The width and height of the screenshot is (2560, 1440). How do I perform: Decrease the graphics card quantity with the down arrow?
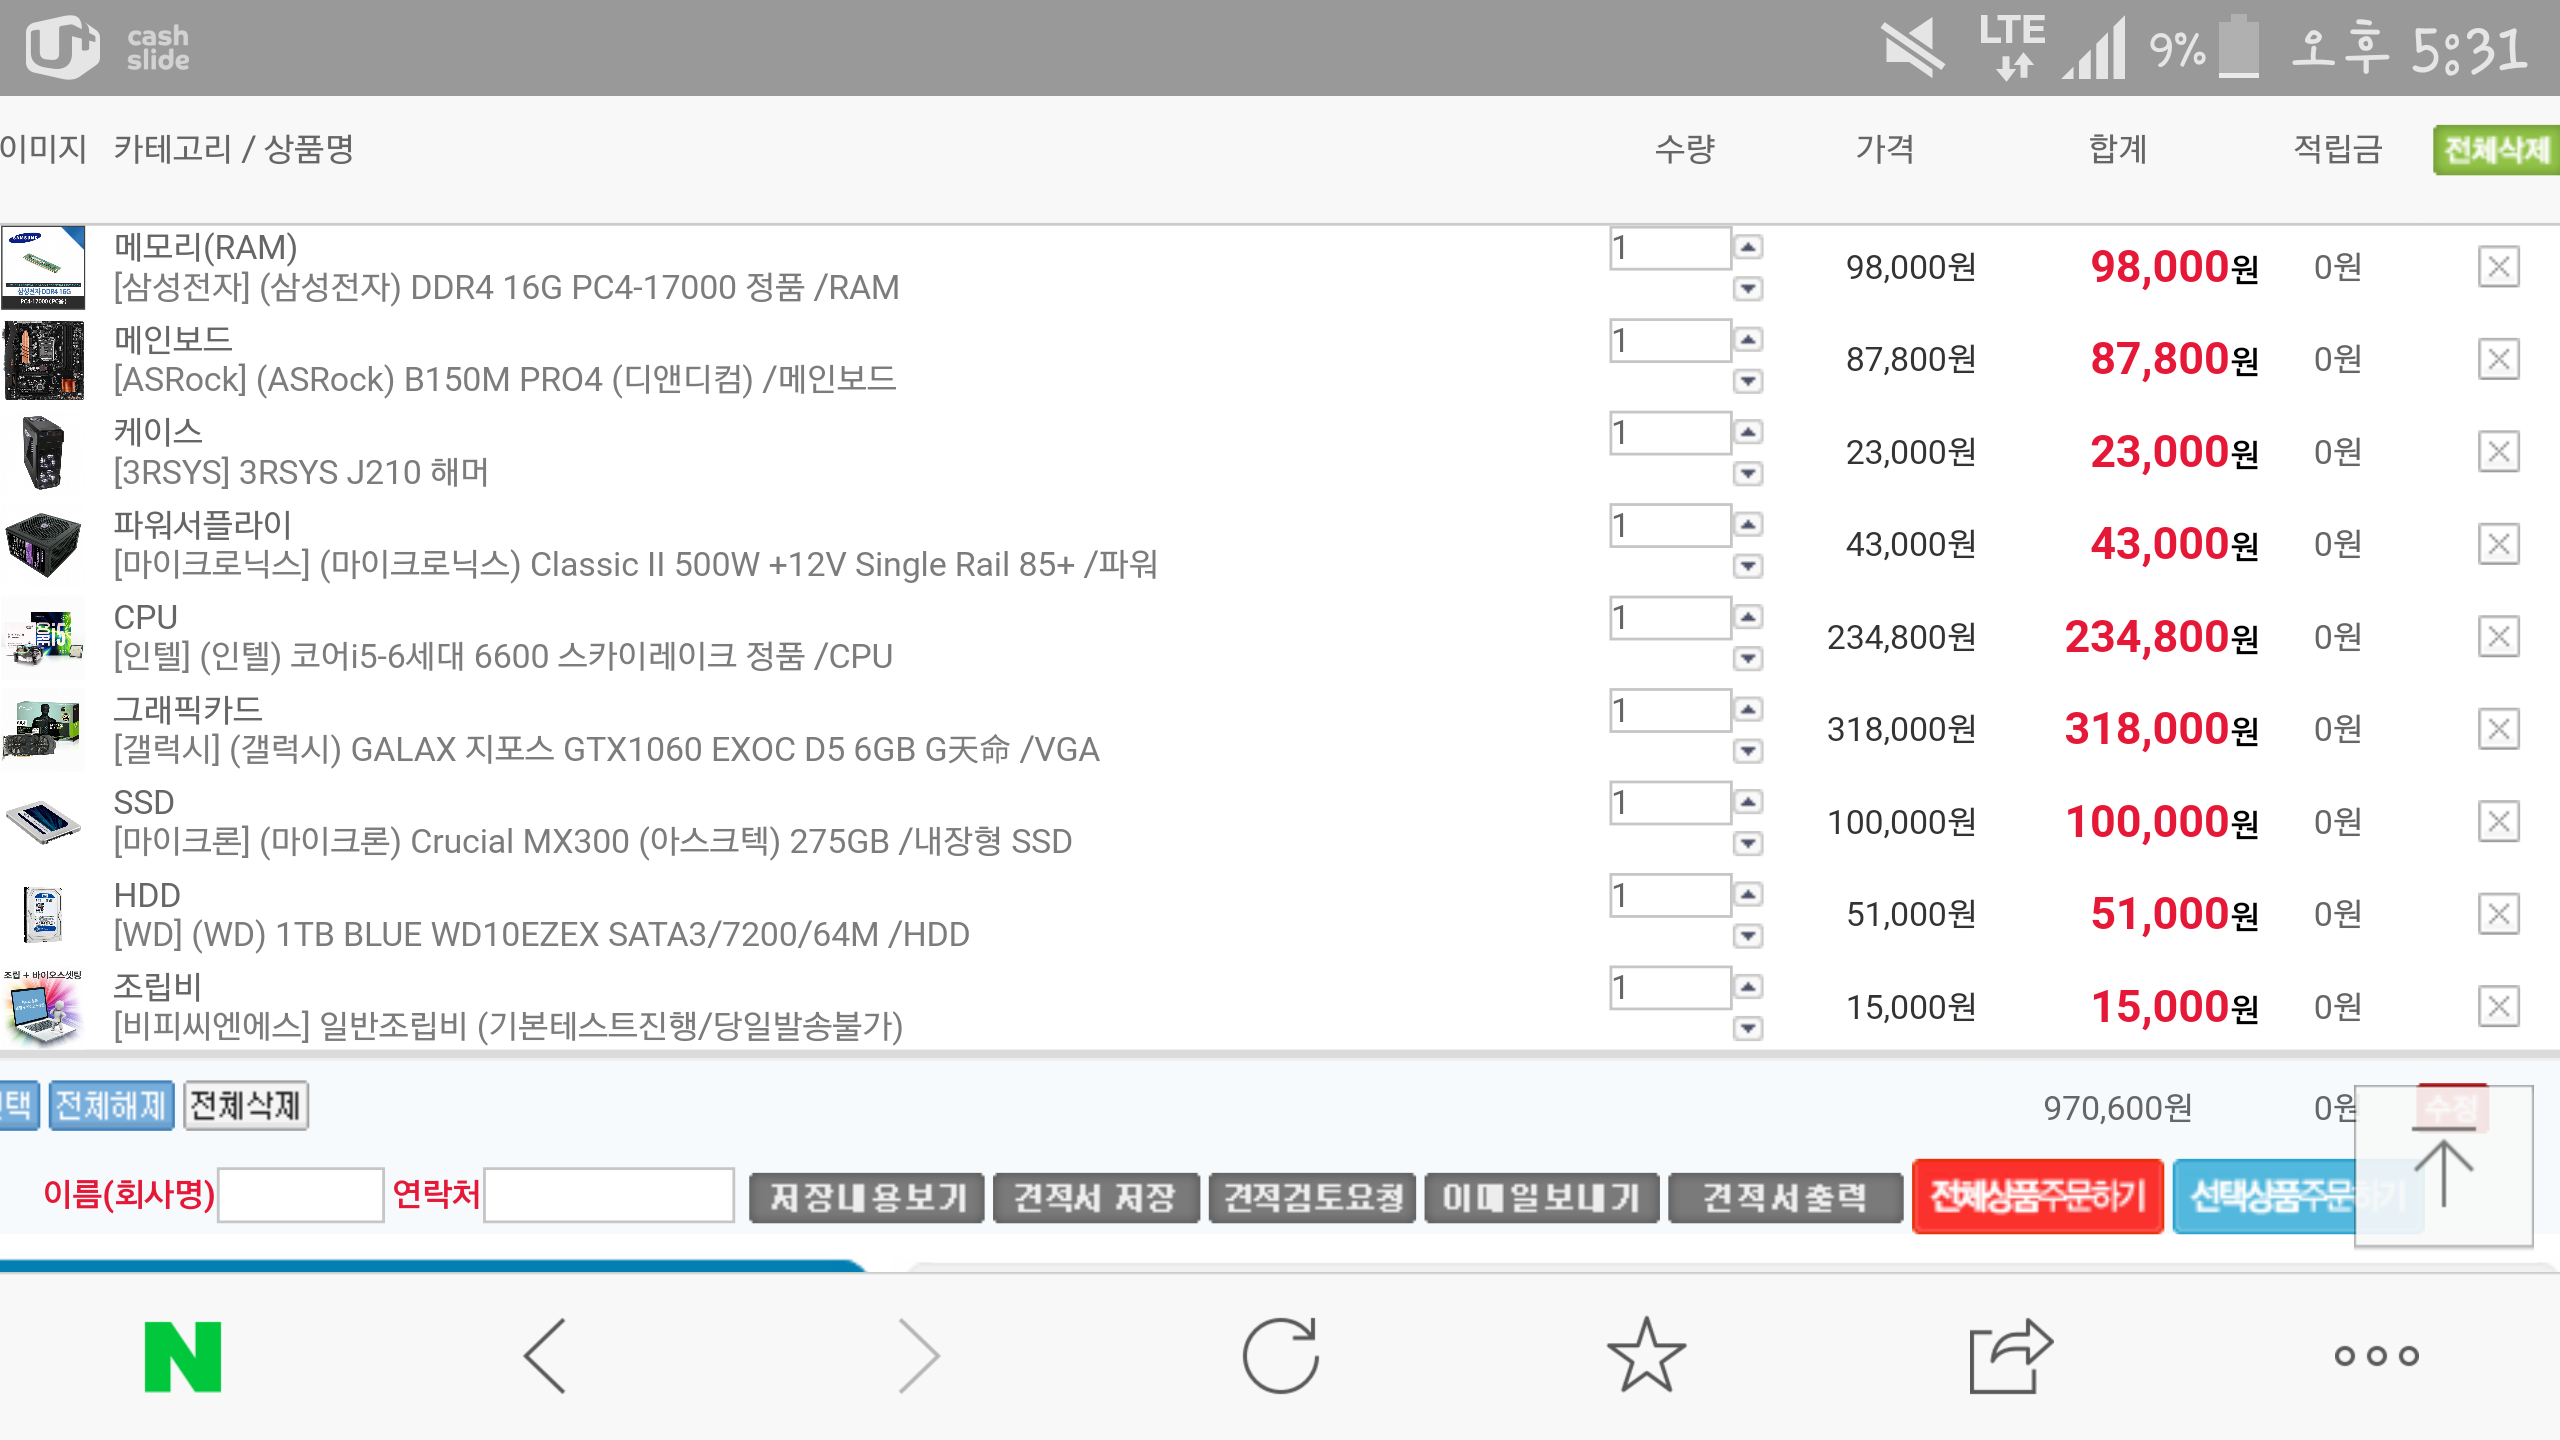click(1748, 751)
